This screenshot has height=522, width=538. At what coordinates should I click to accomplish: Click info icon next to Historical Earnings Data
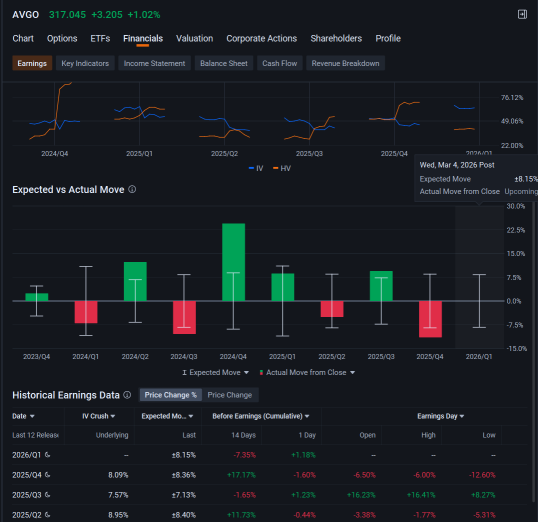click(x=127, y=395)
